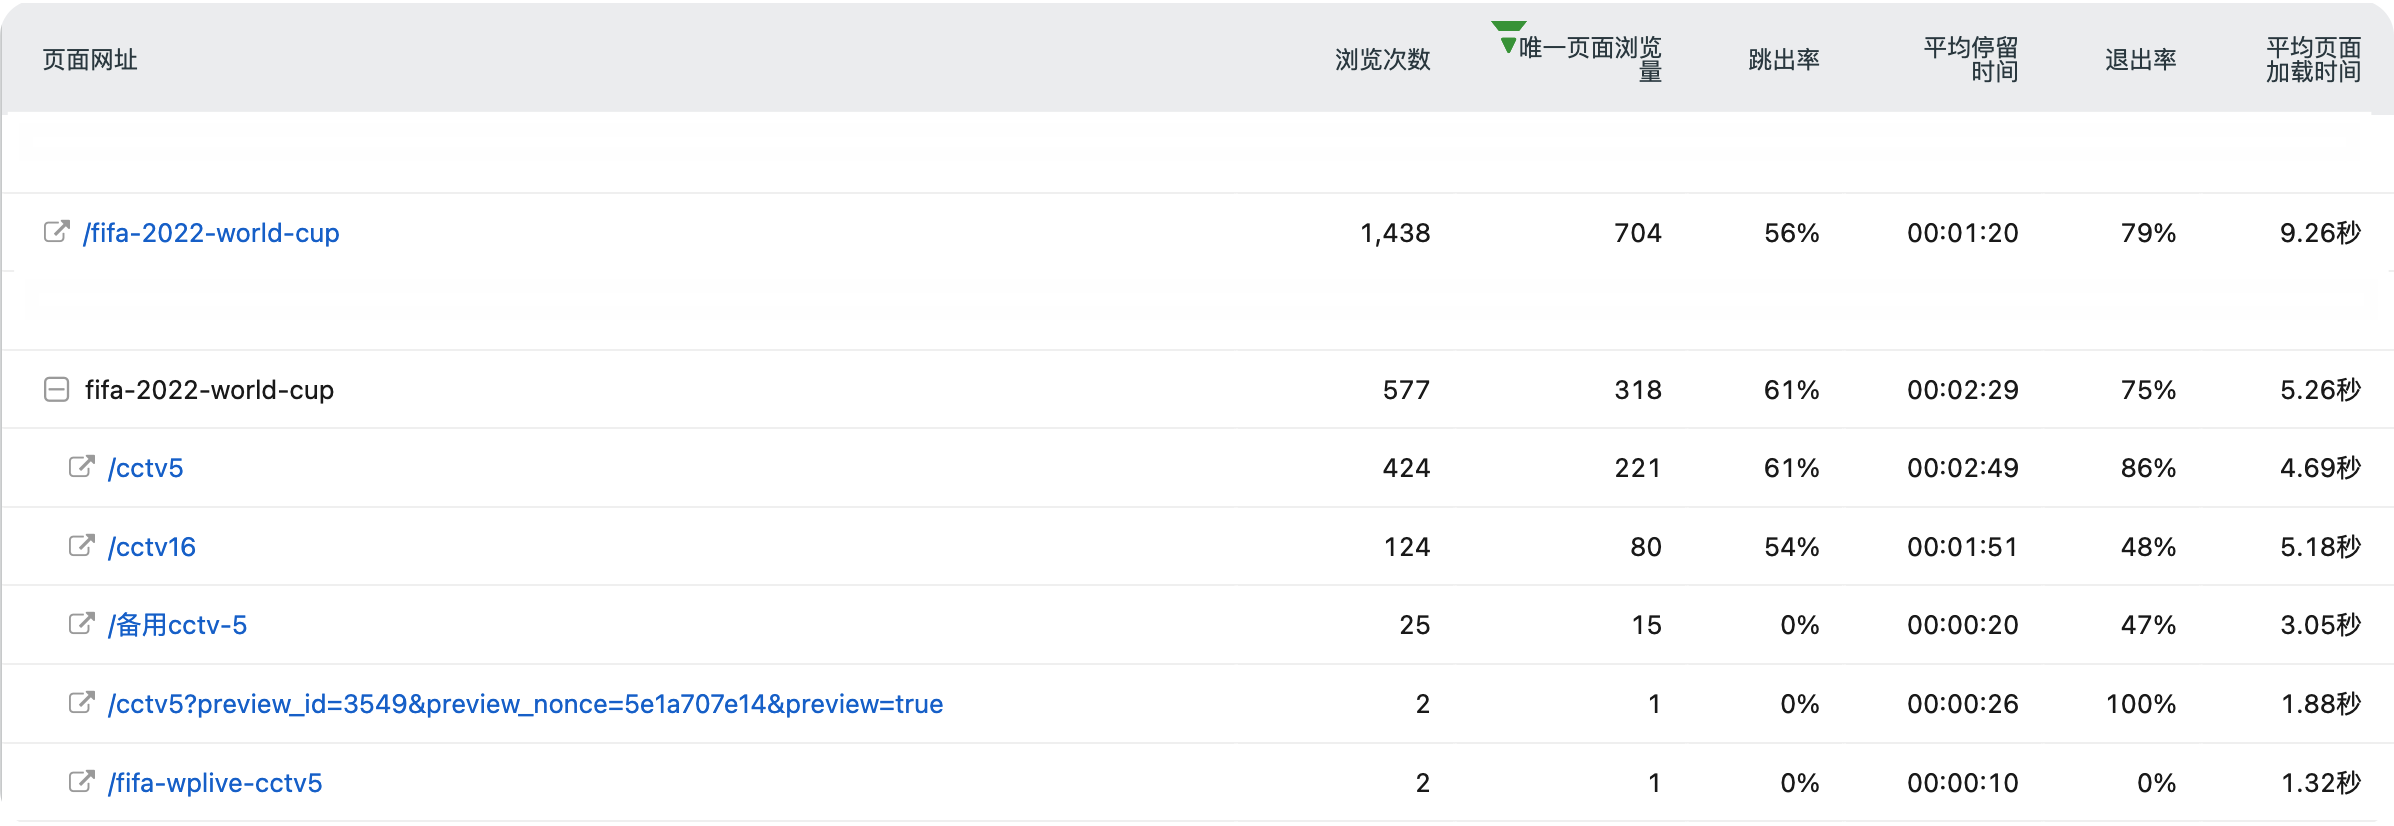Open external link icon beside /备用cctv-5

[x=82, y=624]
